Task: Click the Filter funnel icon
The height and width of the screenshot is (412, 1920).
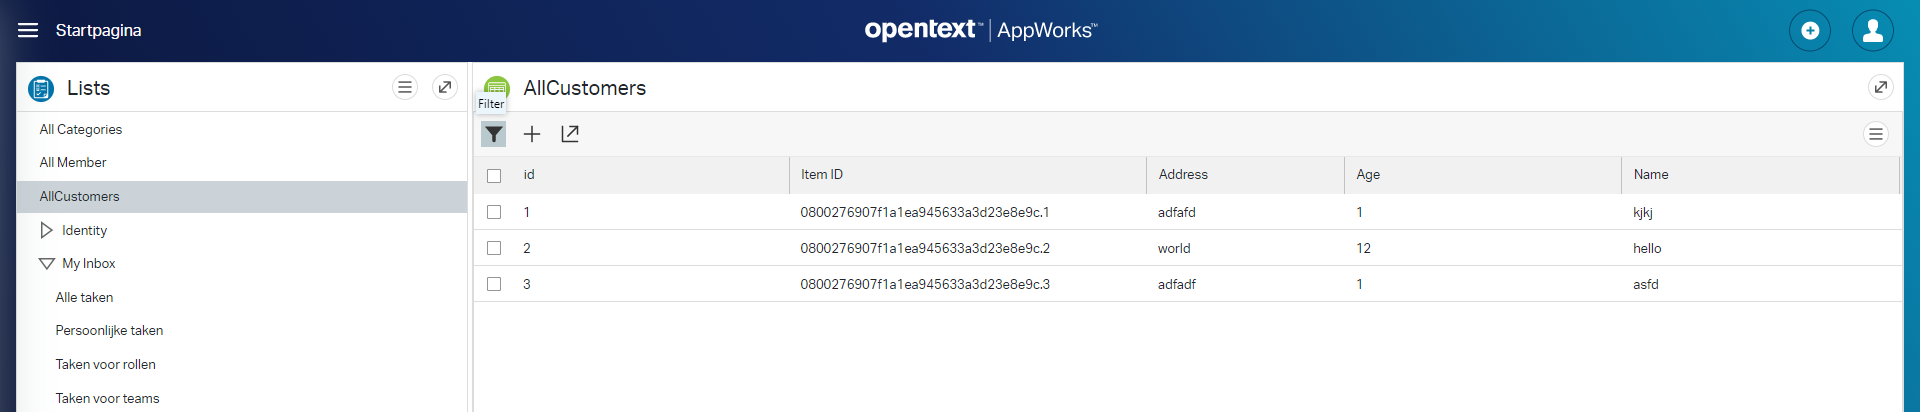Action: (x=494, y=134)
